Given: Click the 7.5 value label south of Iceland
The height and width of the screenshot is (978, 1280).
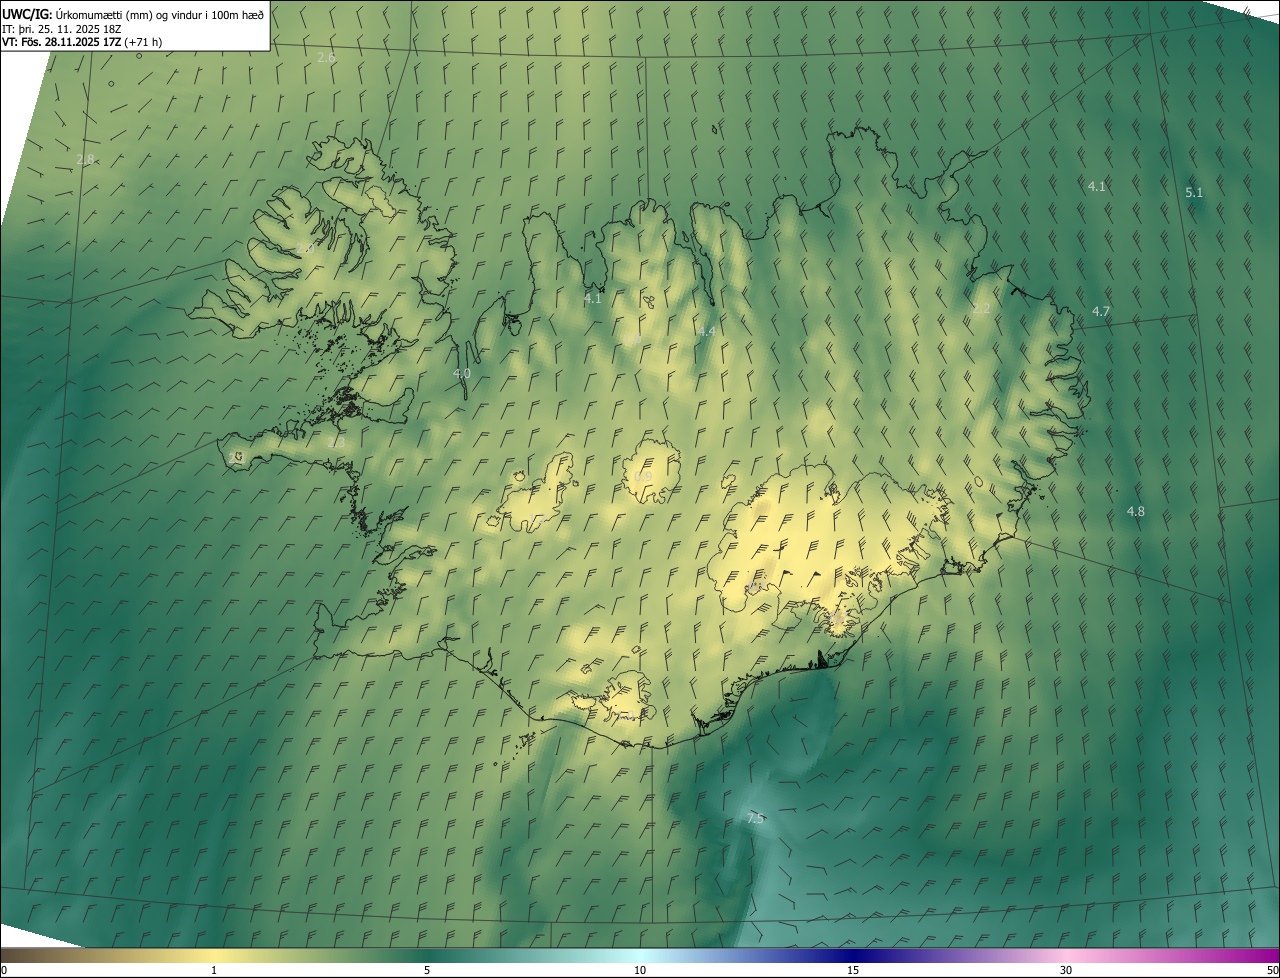Looking at the screenshot, I should (x=755, y=818).
